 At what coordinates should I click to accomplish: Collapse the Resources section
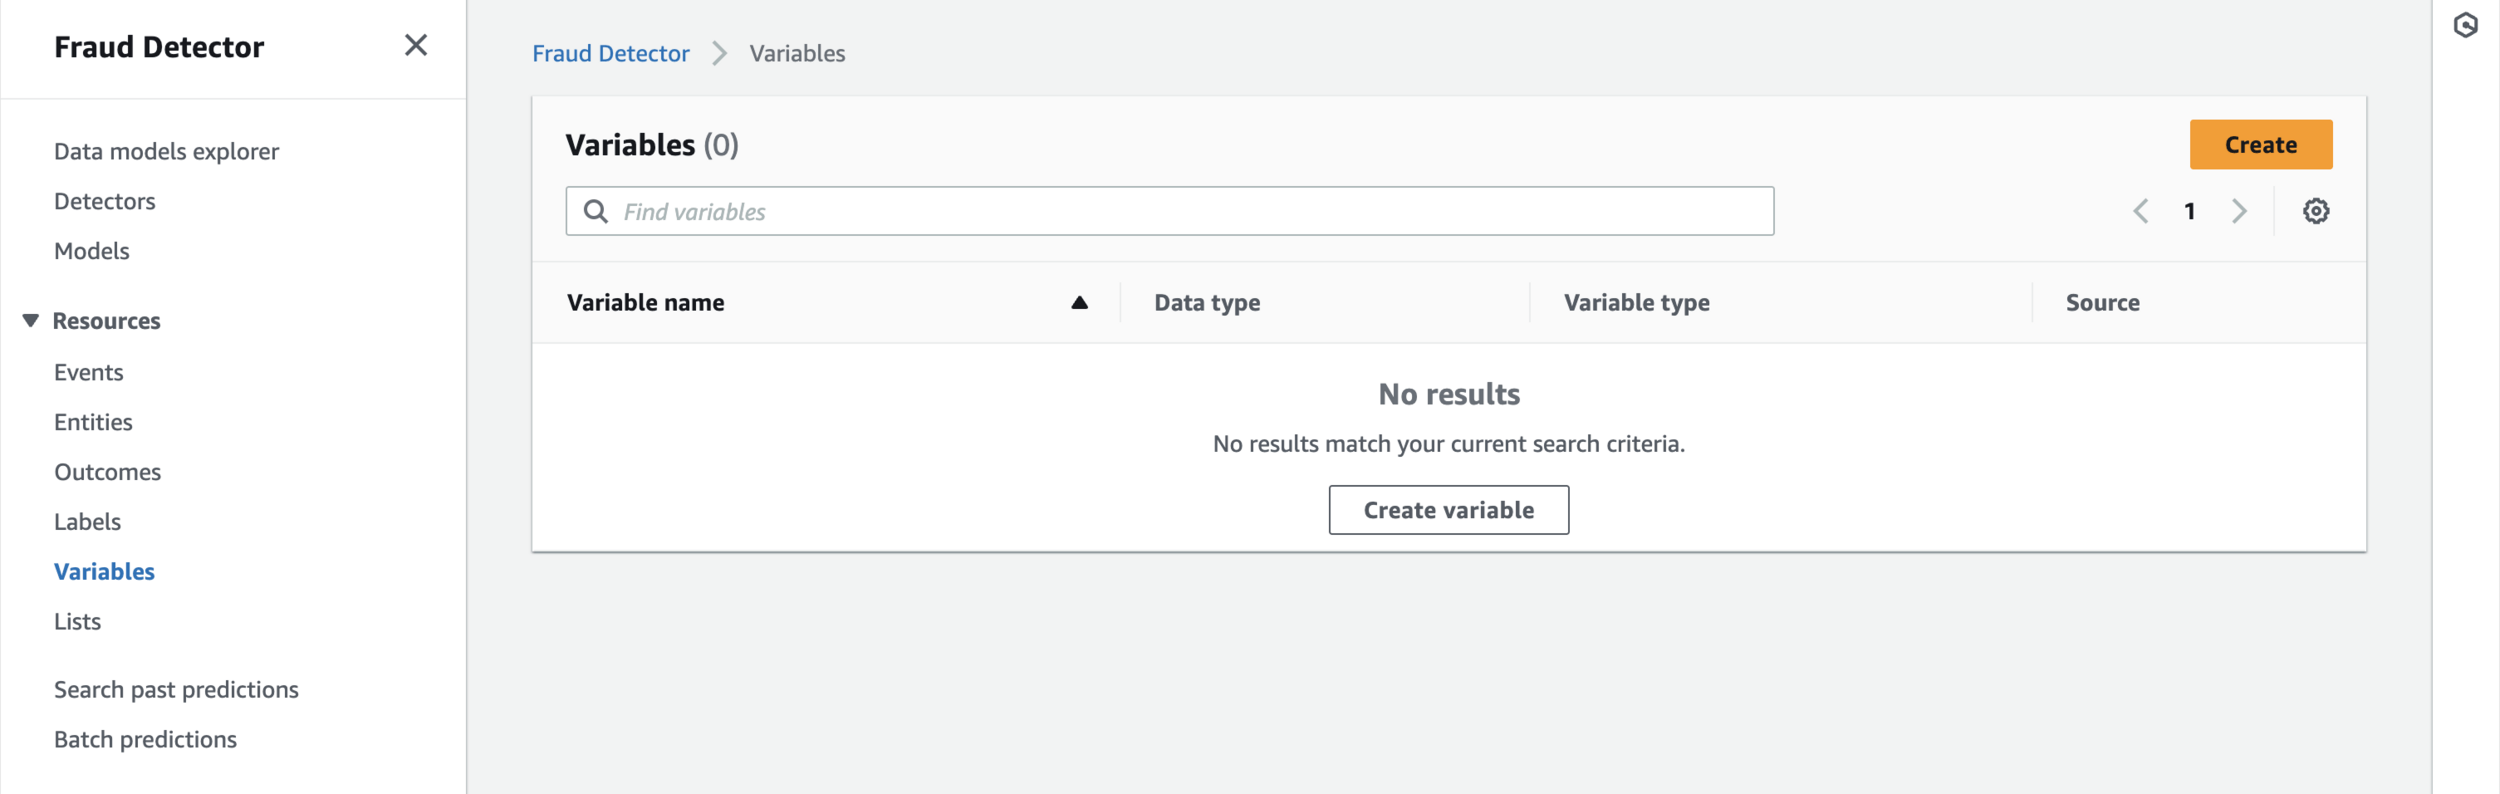coord(31,321)
